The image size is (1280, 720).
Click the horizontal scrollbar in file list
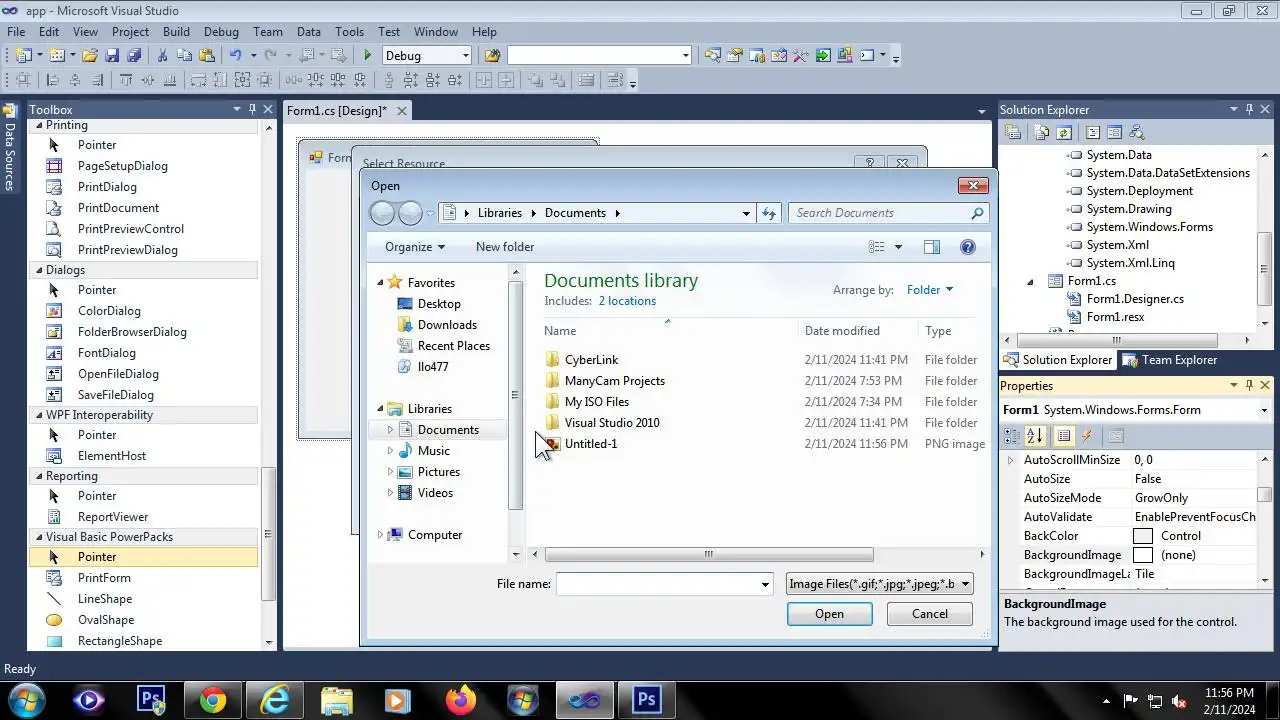pyautogui.click(x=708, y=554)
